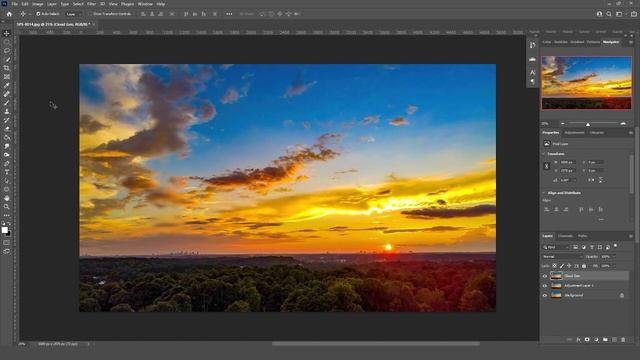Click lock transparent pixels icon
This screenshot has height=360, width=640.
coord(554,266)
